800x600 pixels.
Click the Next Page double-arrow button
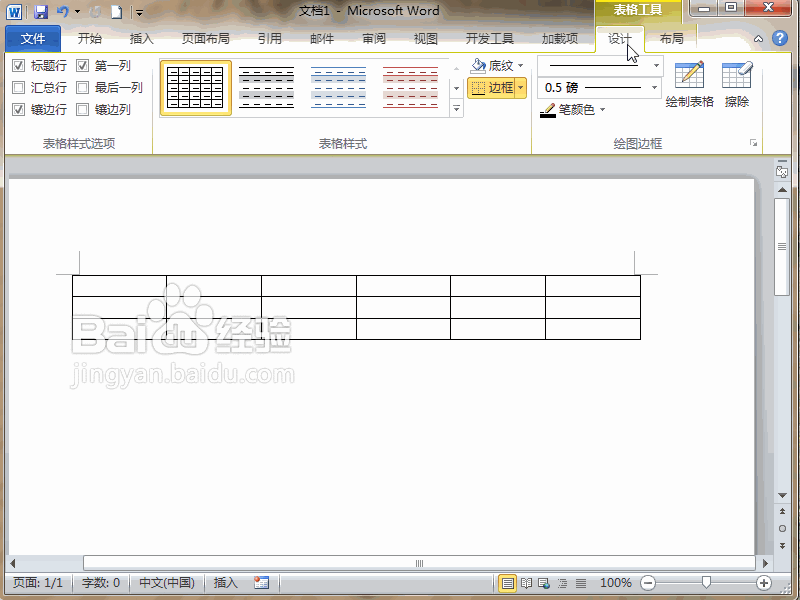click(x=782, y=546)
